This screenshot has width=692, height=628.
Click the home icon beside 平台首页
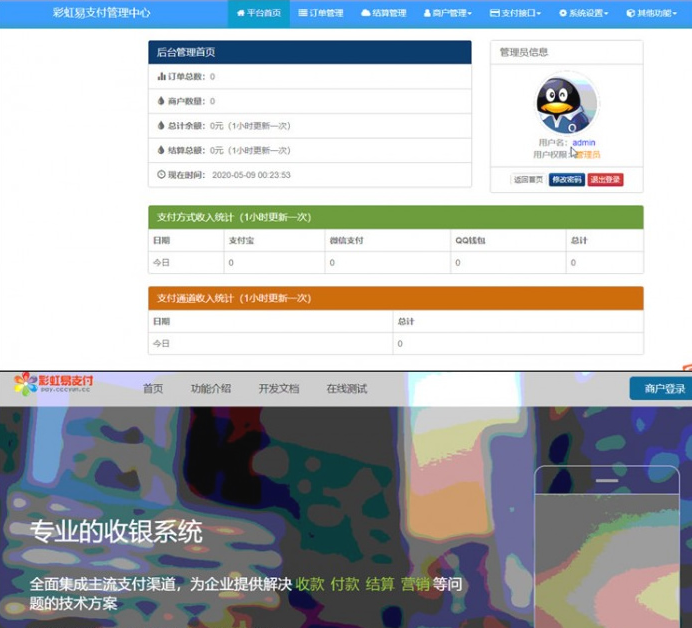click(x=240, y=14)
